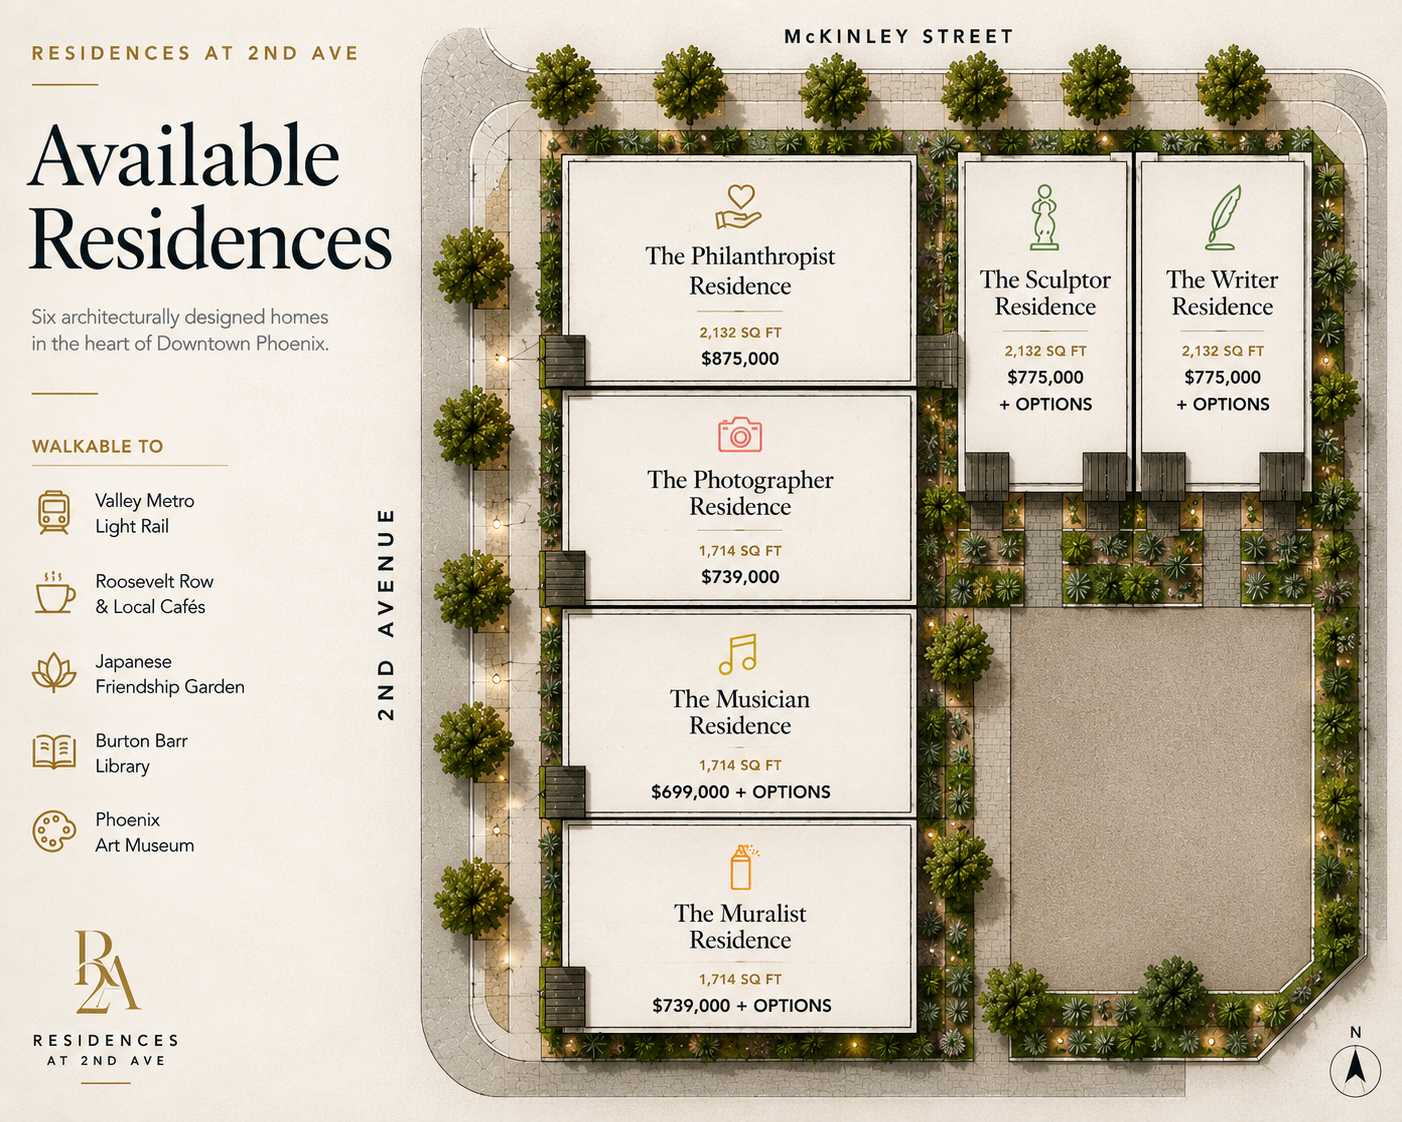Click the Musician music notes icon
The width and height of the screenshot is (1402, 1122).
tap(738, 654)
